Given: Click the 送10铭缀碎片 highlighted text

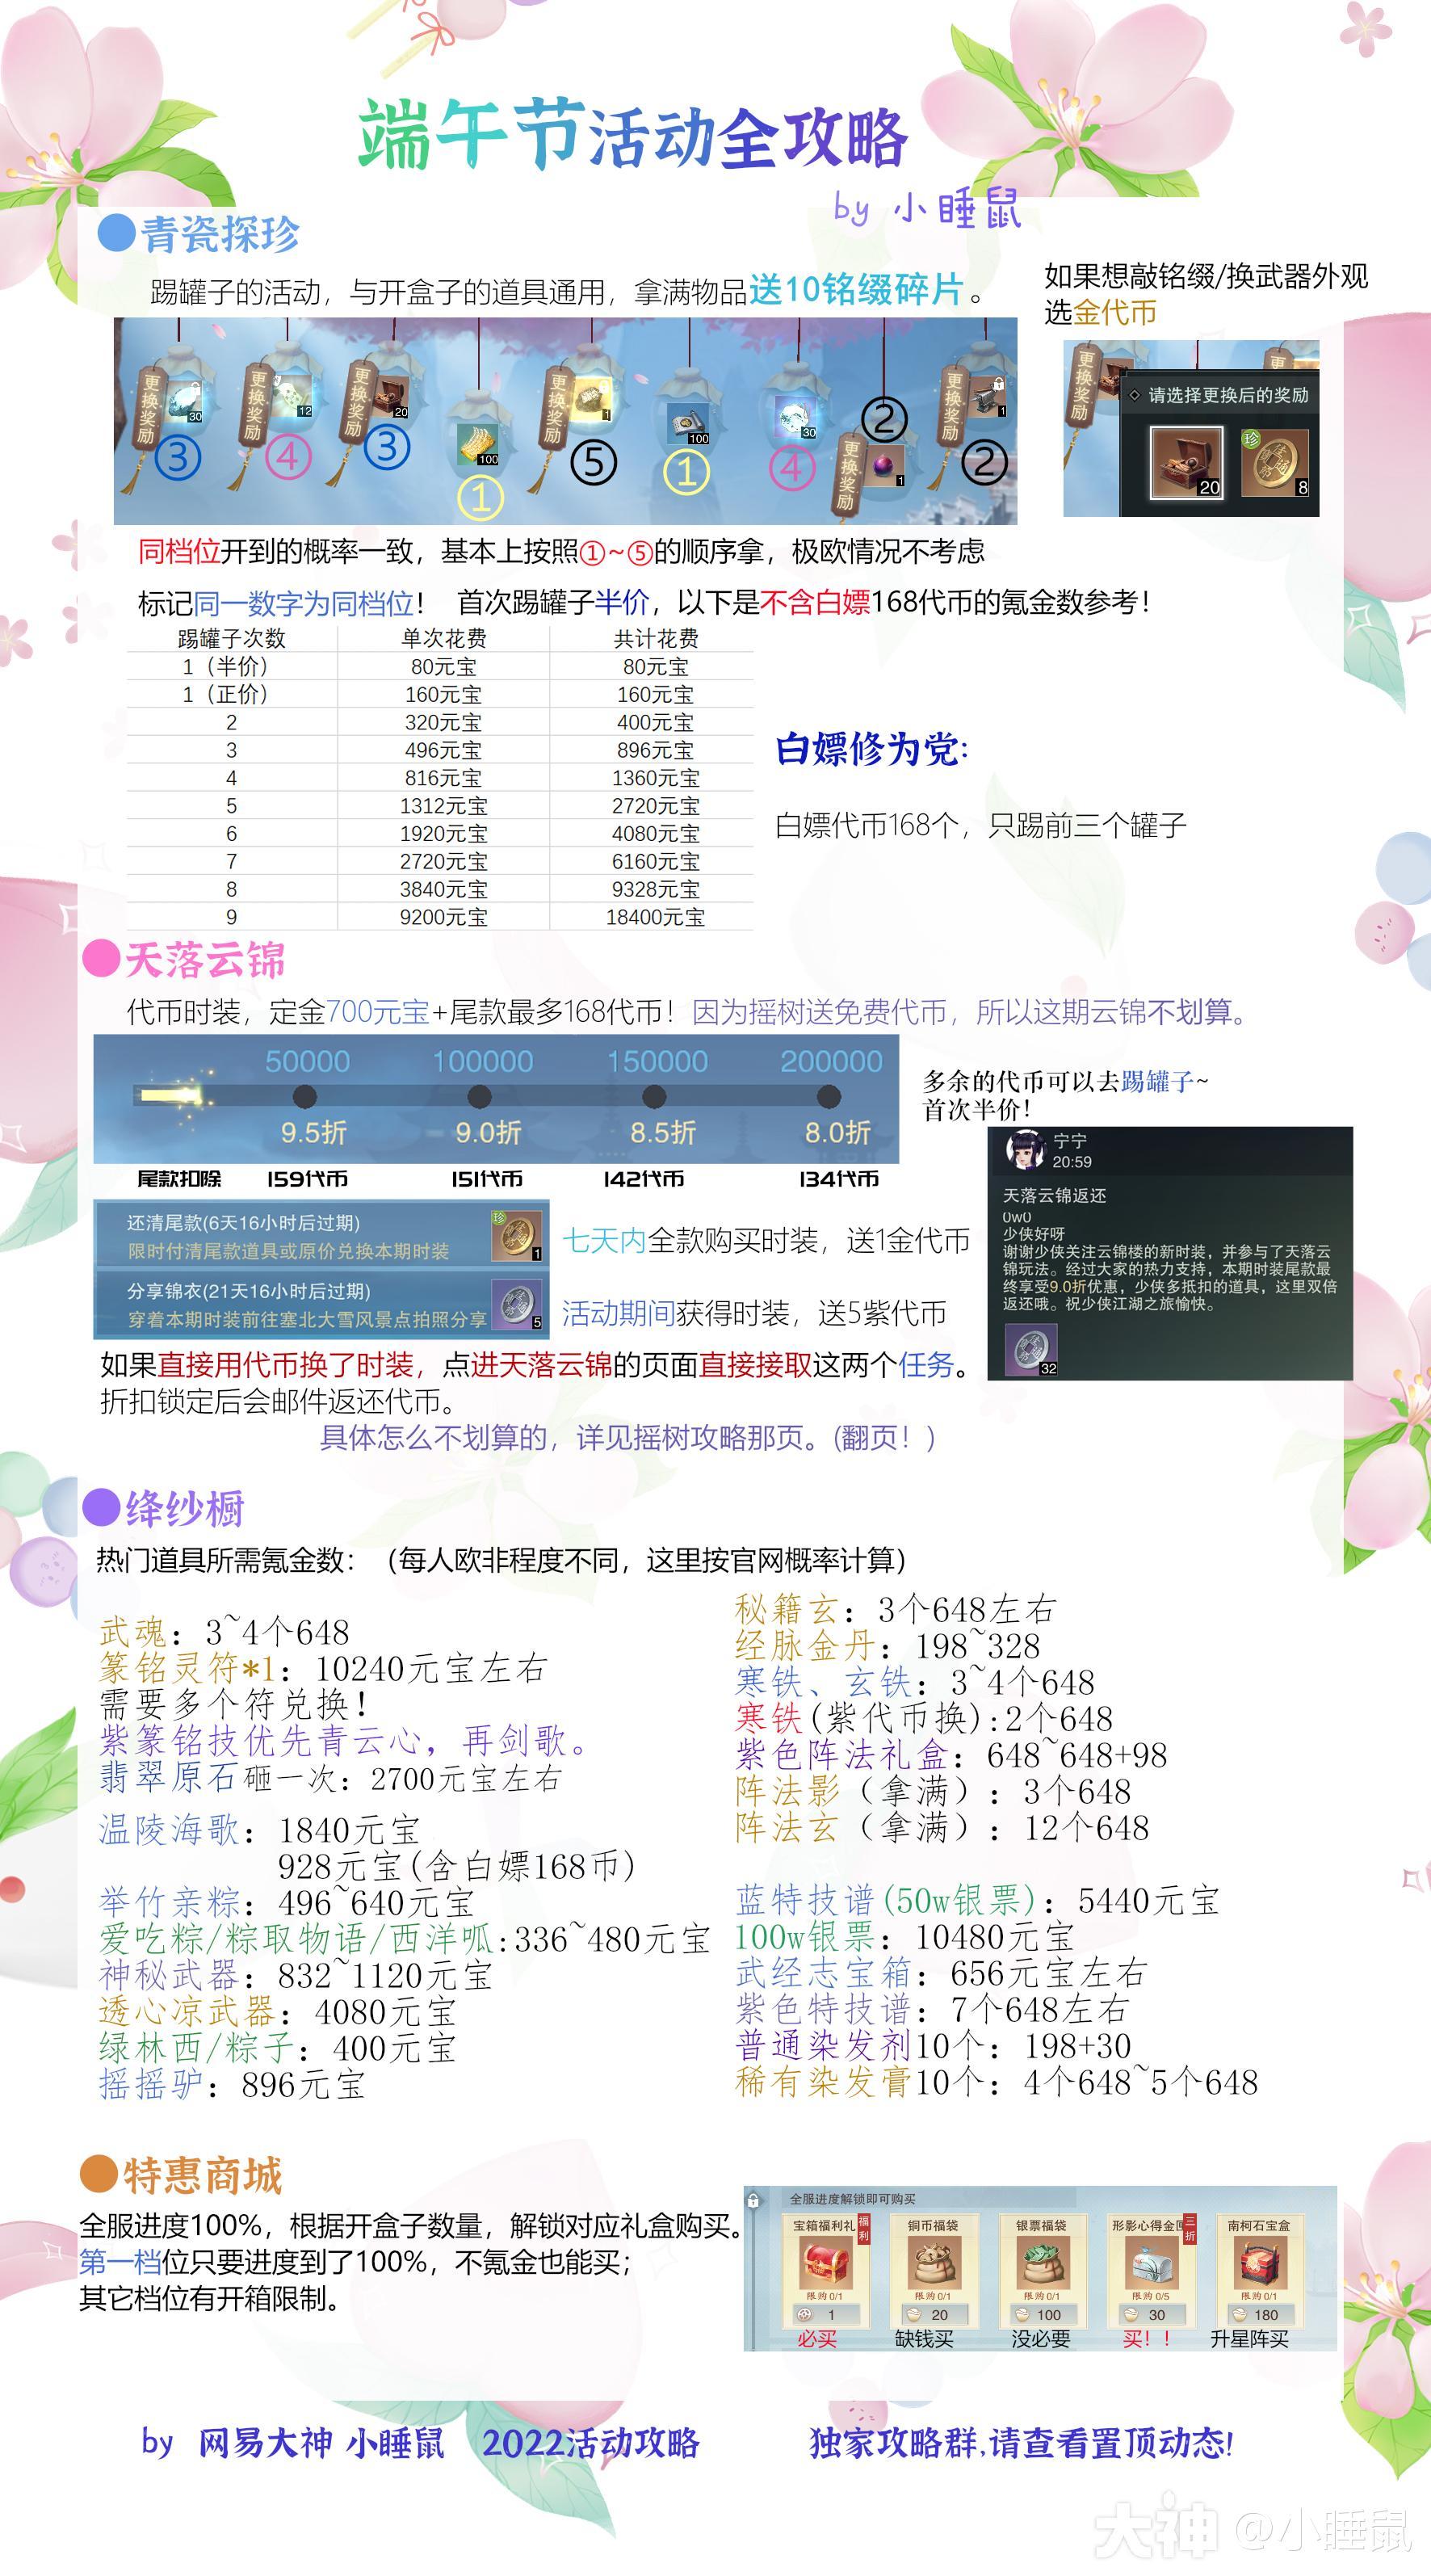Looking at the screenshot, I should [856, 290].
